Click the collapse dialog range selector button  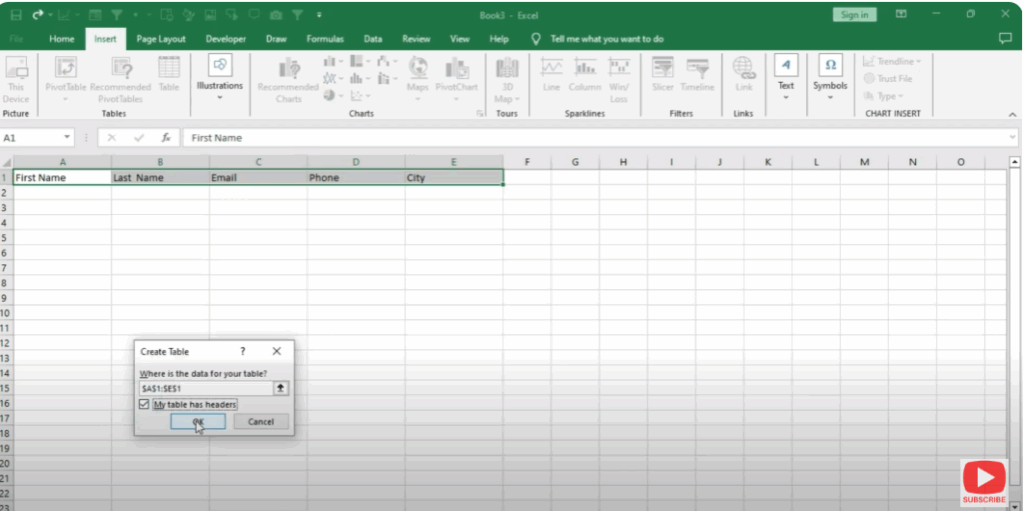281,388
